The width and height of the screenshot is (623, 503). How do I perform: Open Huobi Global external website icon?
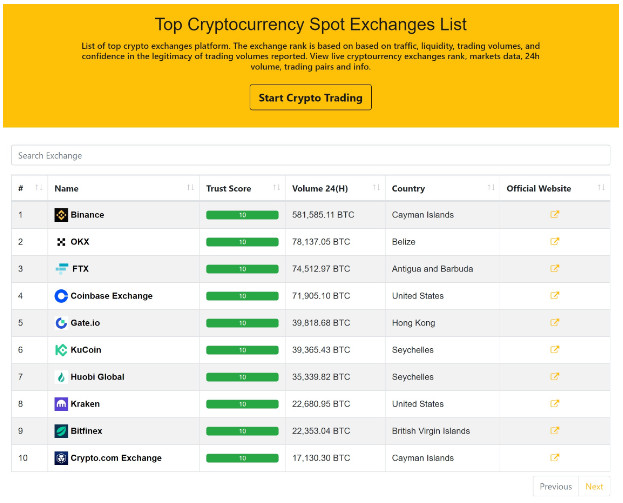point(554,377)
